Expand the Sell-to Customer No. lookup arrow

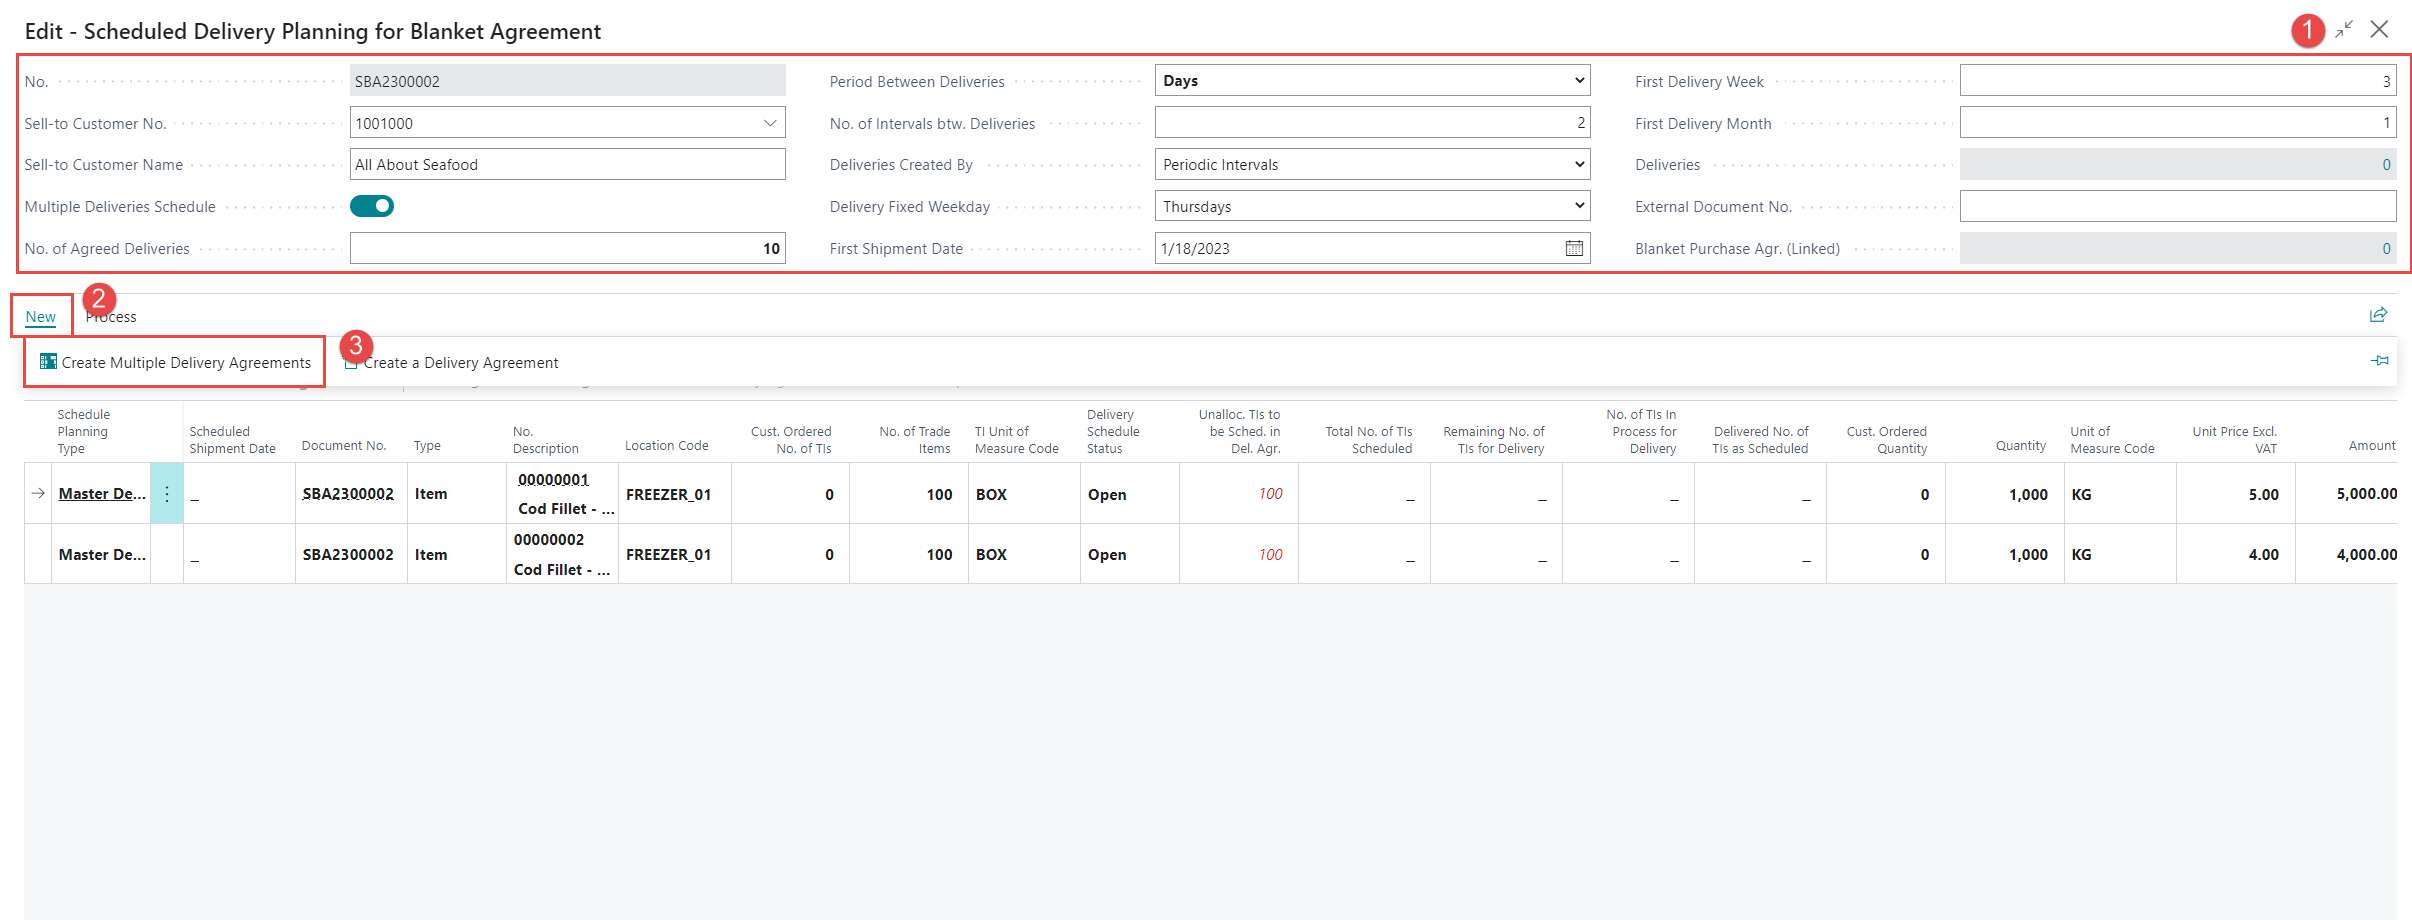click(770, 123)
